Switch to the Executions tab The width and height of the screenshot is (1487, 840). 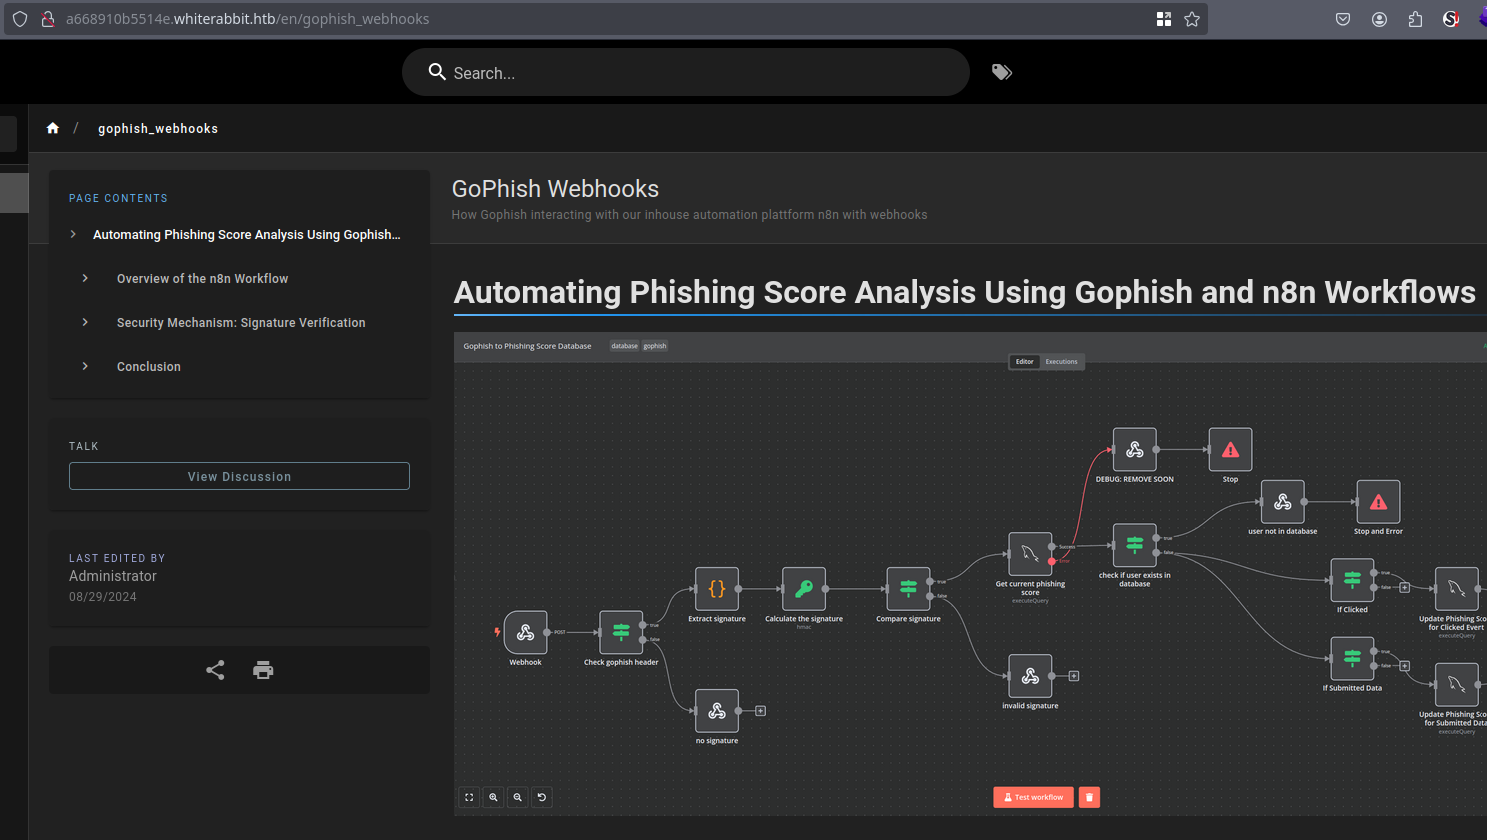coord(1061,362)
